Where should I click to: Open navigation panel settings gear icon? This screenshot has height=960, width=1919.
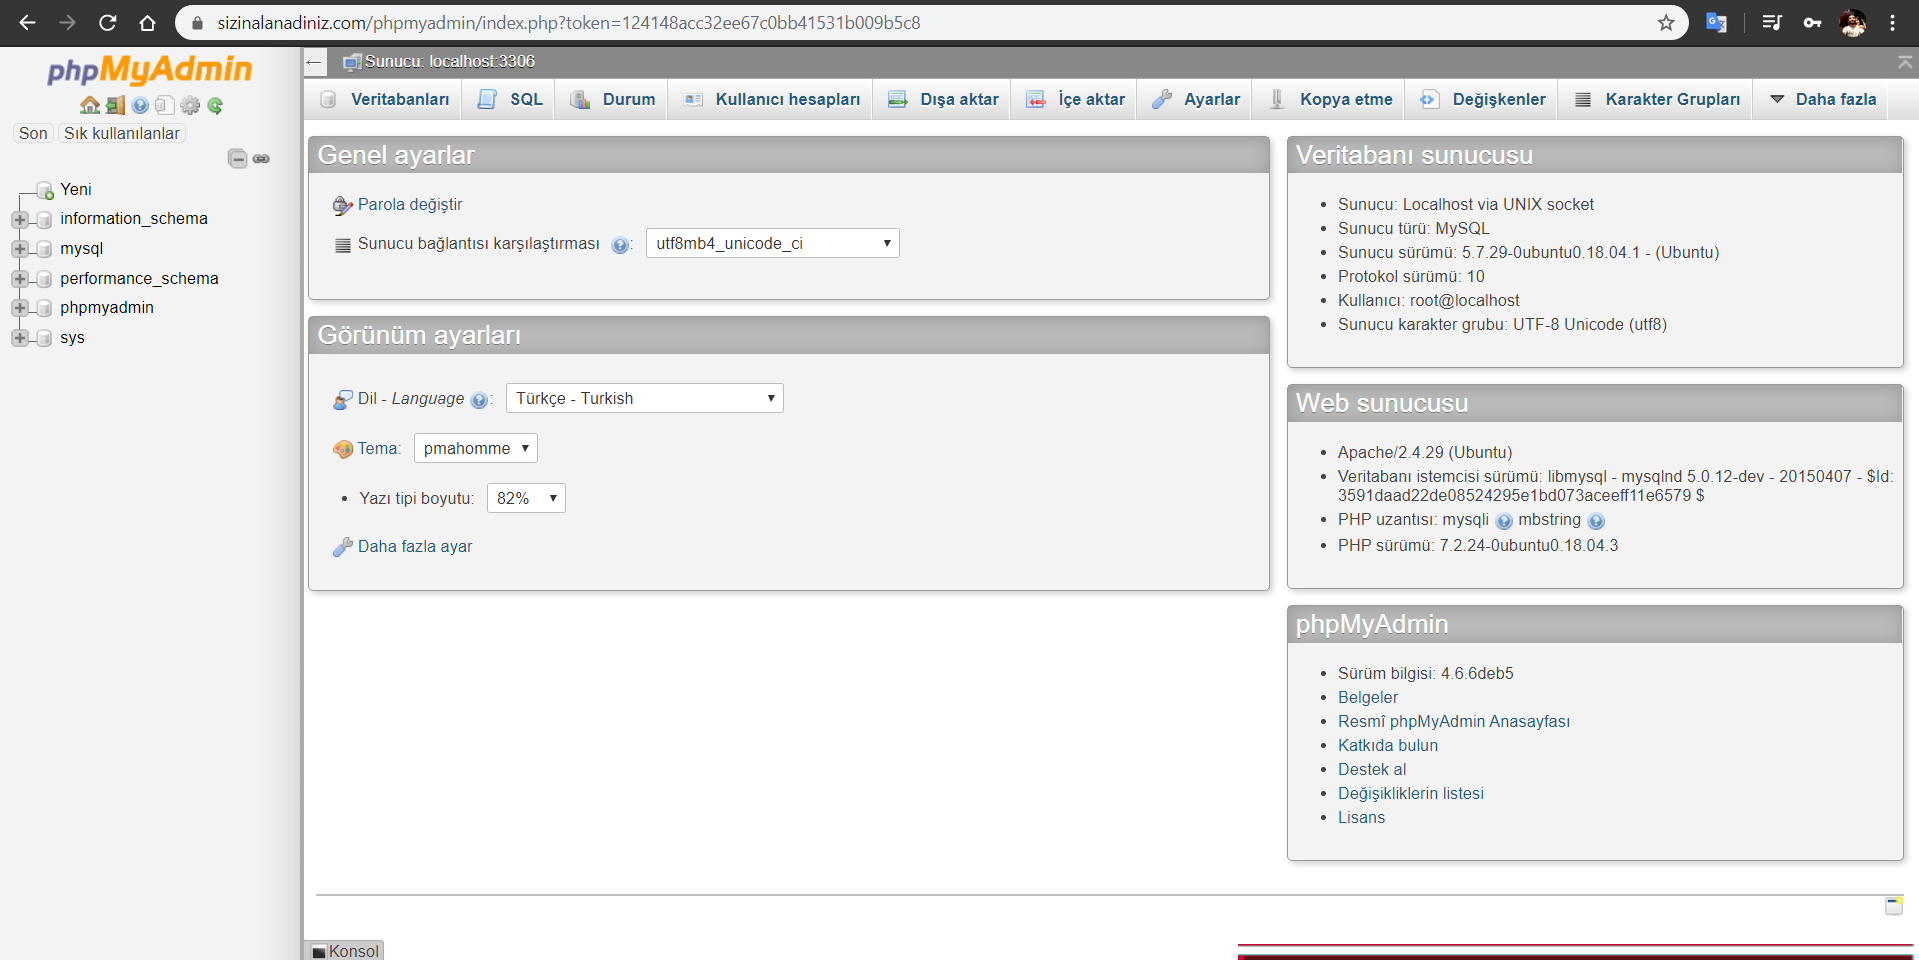pos(190,105)
